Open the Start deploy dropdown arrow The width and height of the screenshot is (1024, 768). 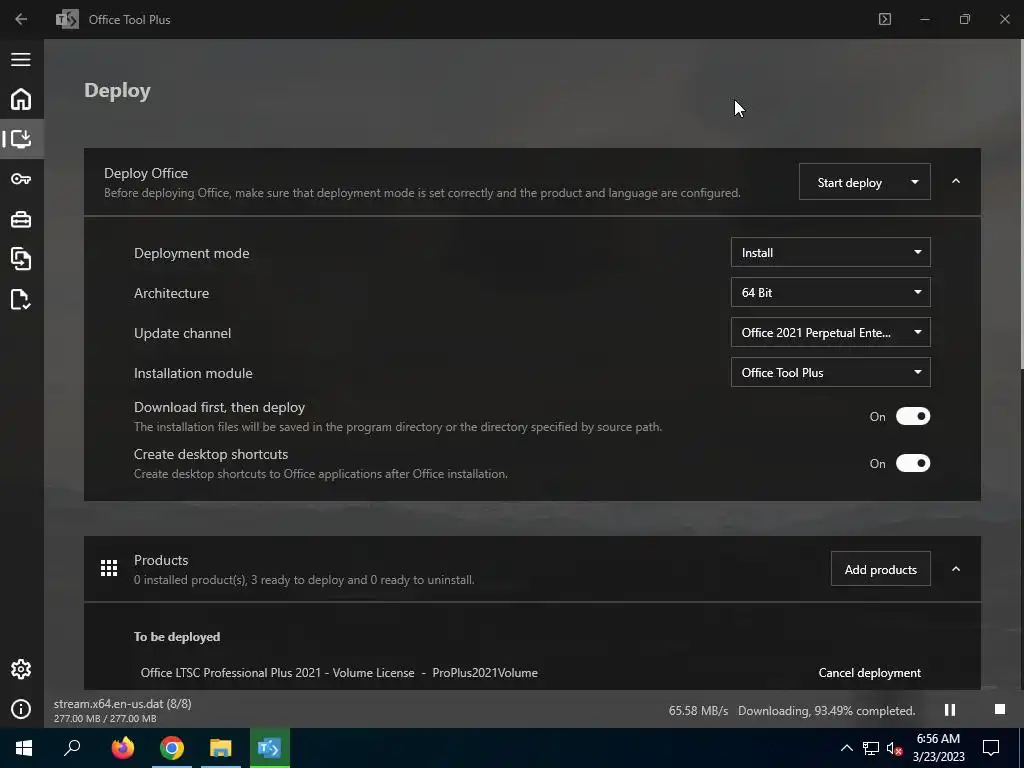coord(915,182)
